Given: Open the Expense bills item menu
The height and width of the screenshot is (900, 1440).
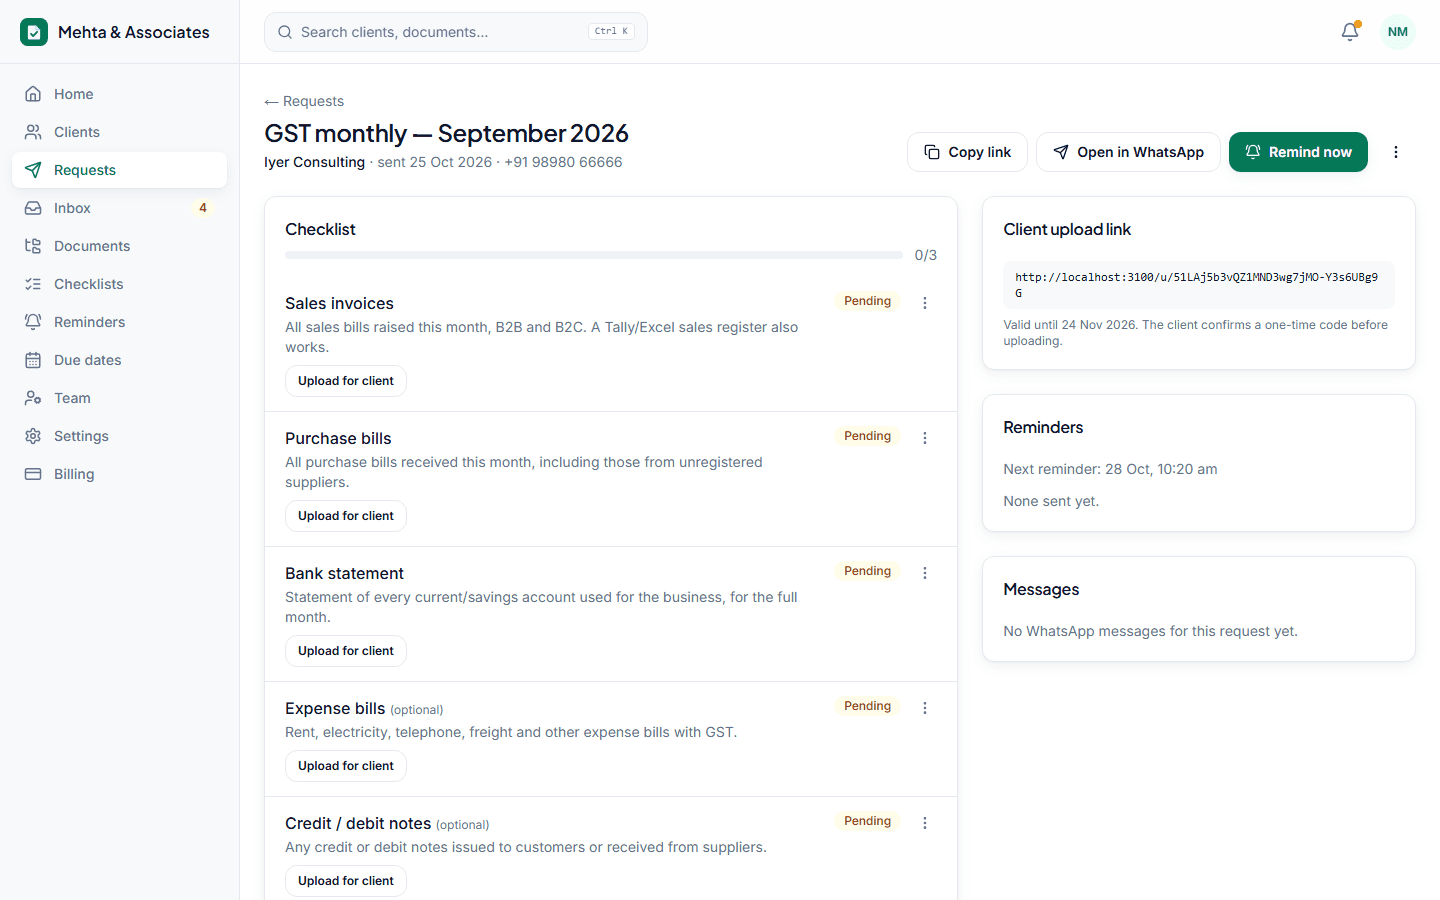Looking at the screenshot, I should pyautogui.click(x=925, y=708).
